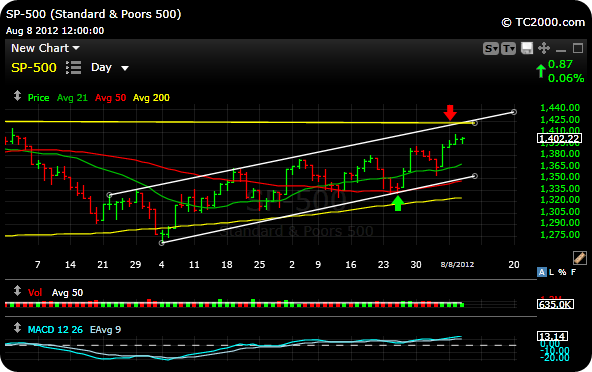Toggle the A arithmetic scale option
The image size is (592, 372).
(x=542, y=272)
